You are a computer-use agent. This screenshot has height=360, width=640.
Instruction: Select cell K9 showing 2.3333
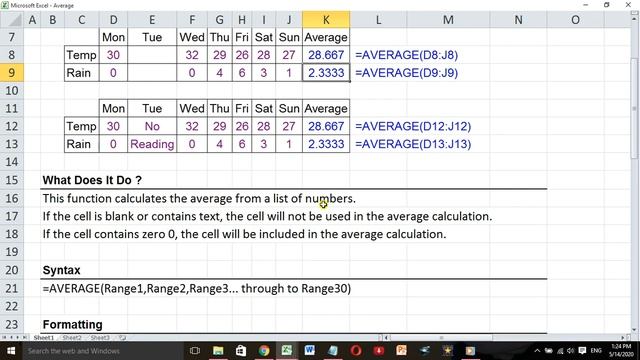coord(326,73)
